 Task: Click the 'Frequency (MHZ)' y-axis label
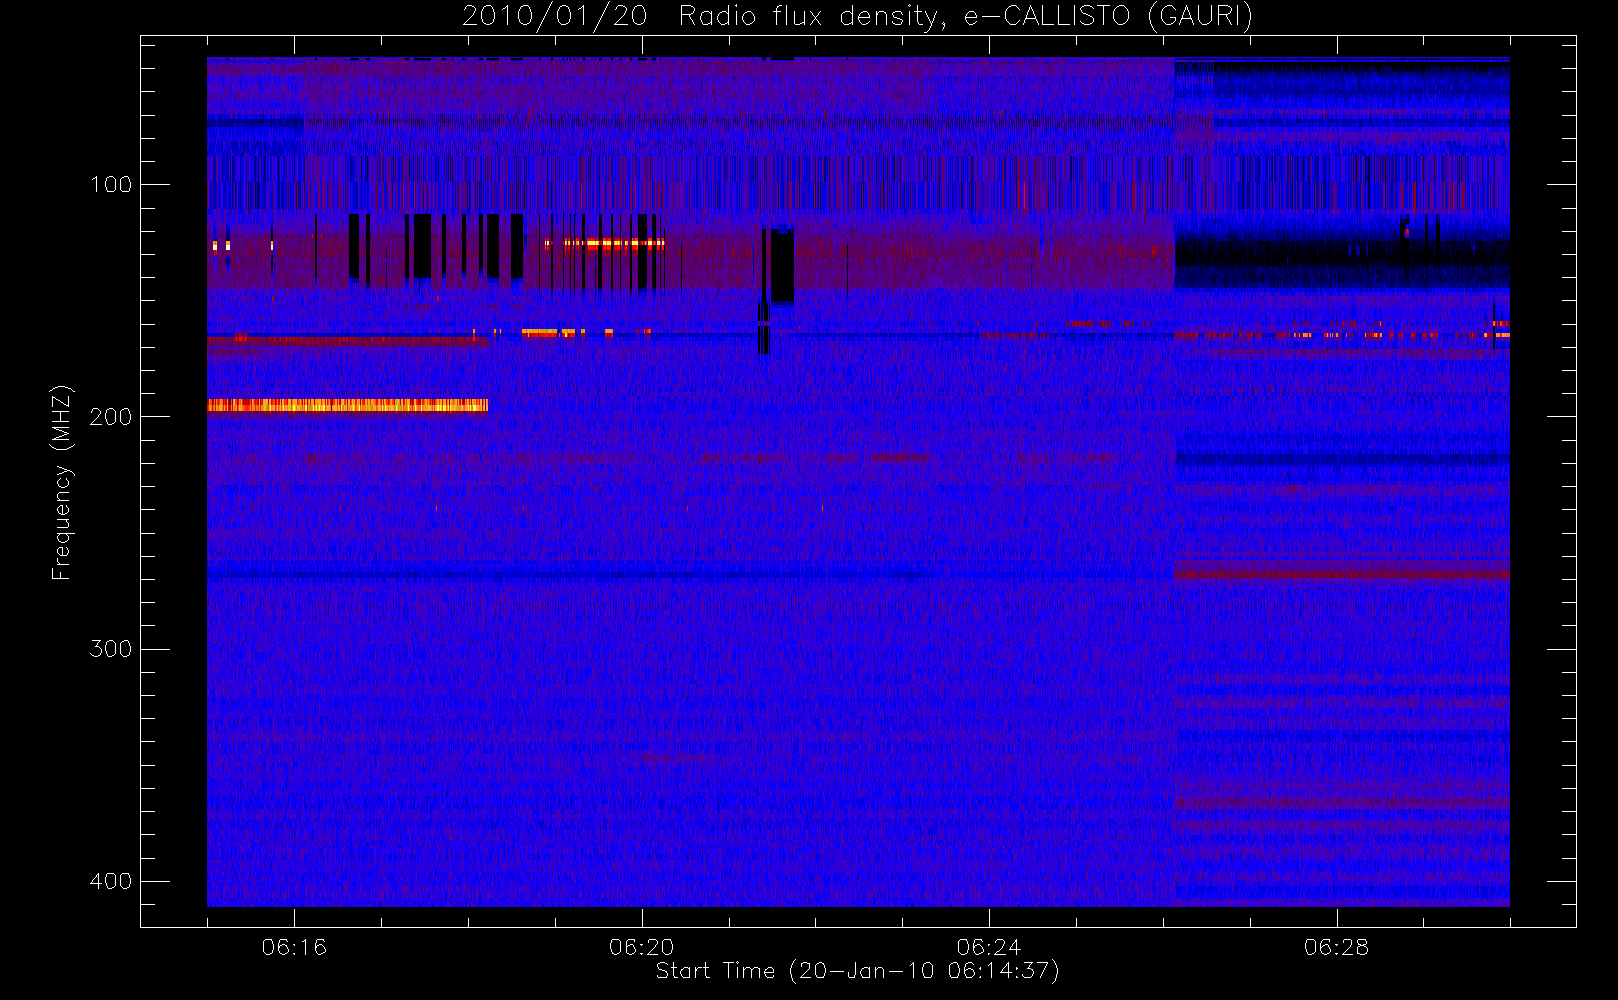62,482
